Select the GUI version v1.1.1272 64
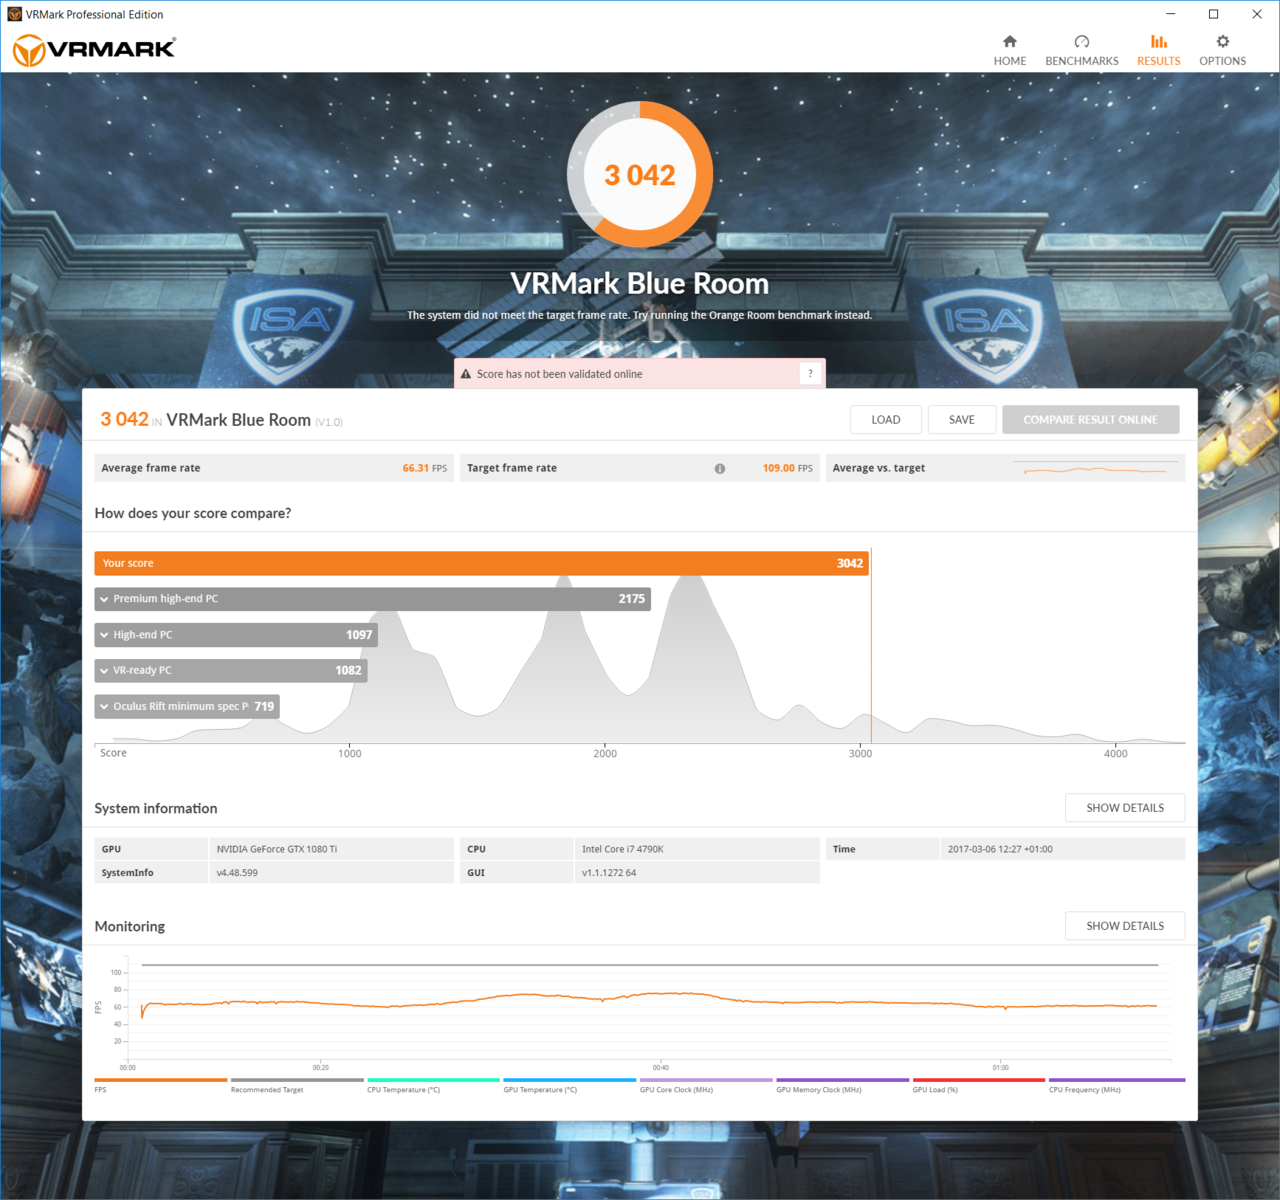This screenshot has height=1200, width=1280. pos(609,873)
